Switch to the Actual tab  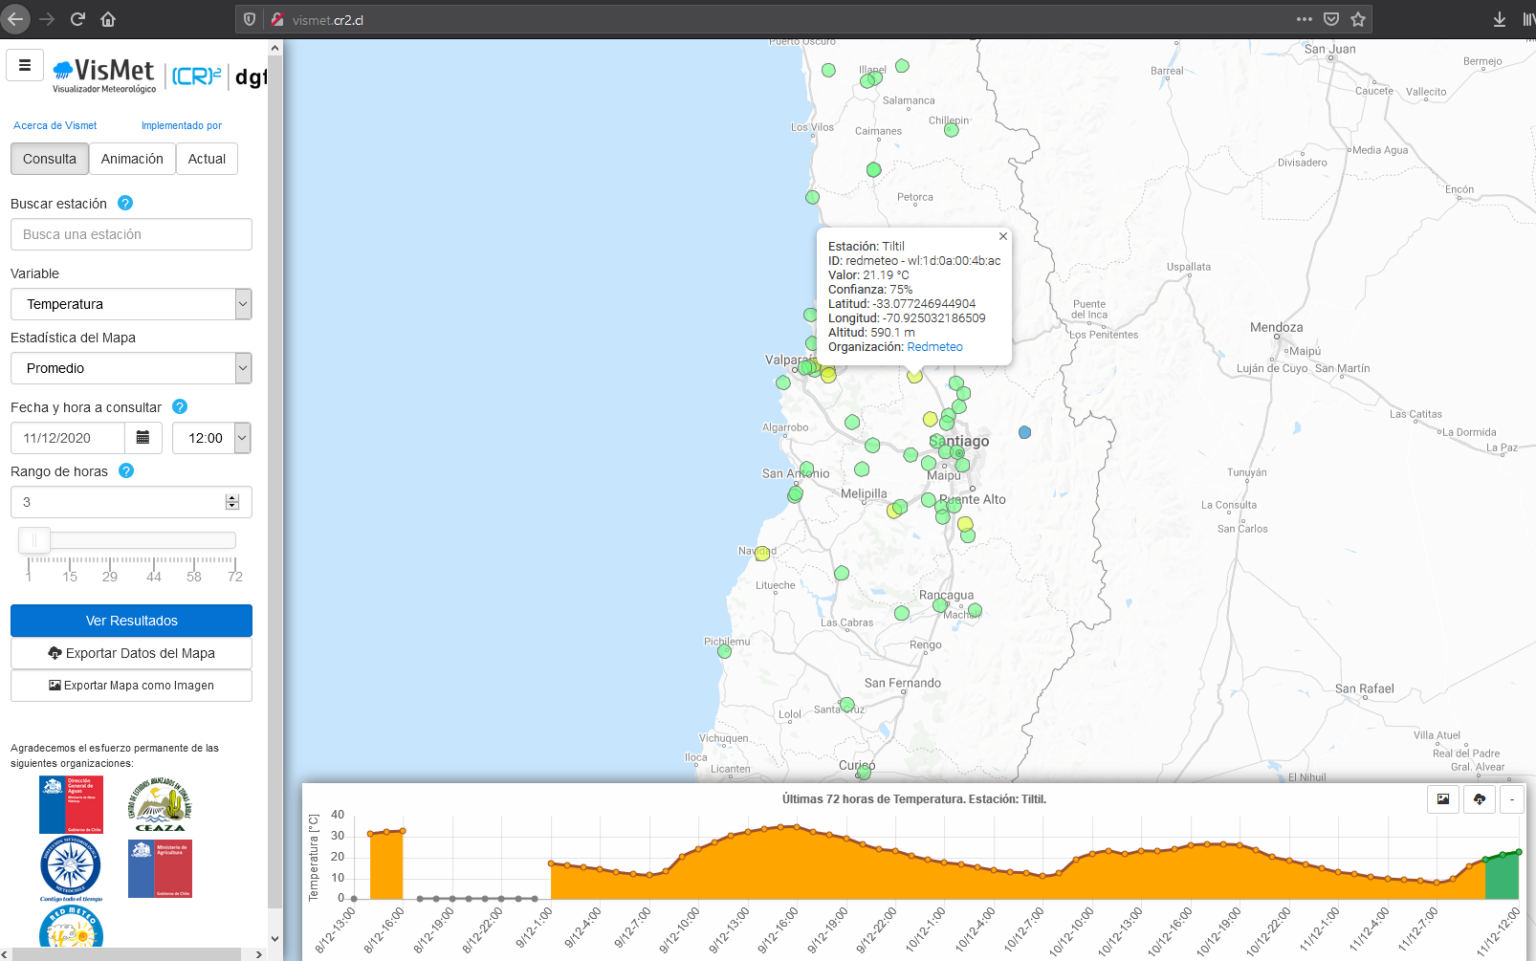pyautogui.click(x=207, y=159)
